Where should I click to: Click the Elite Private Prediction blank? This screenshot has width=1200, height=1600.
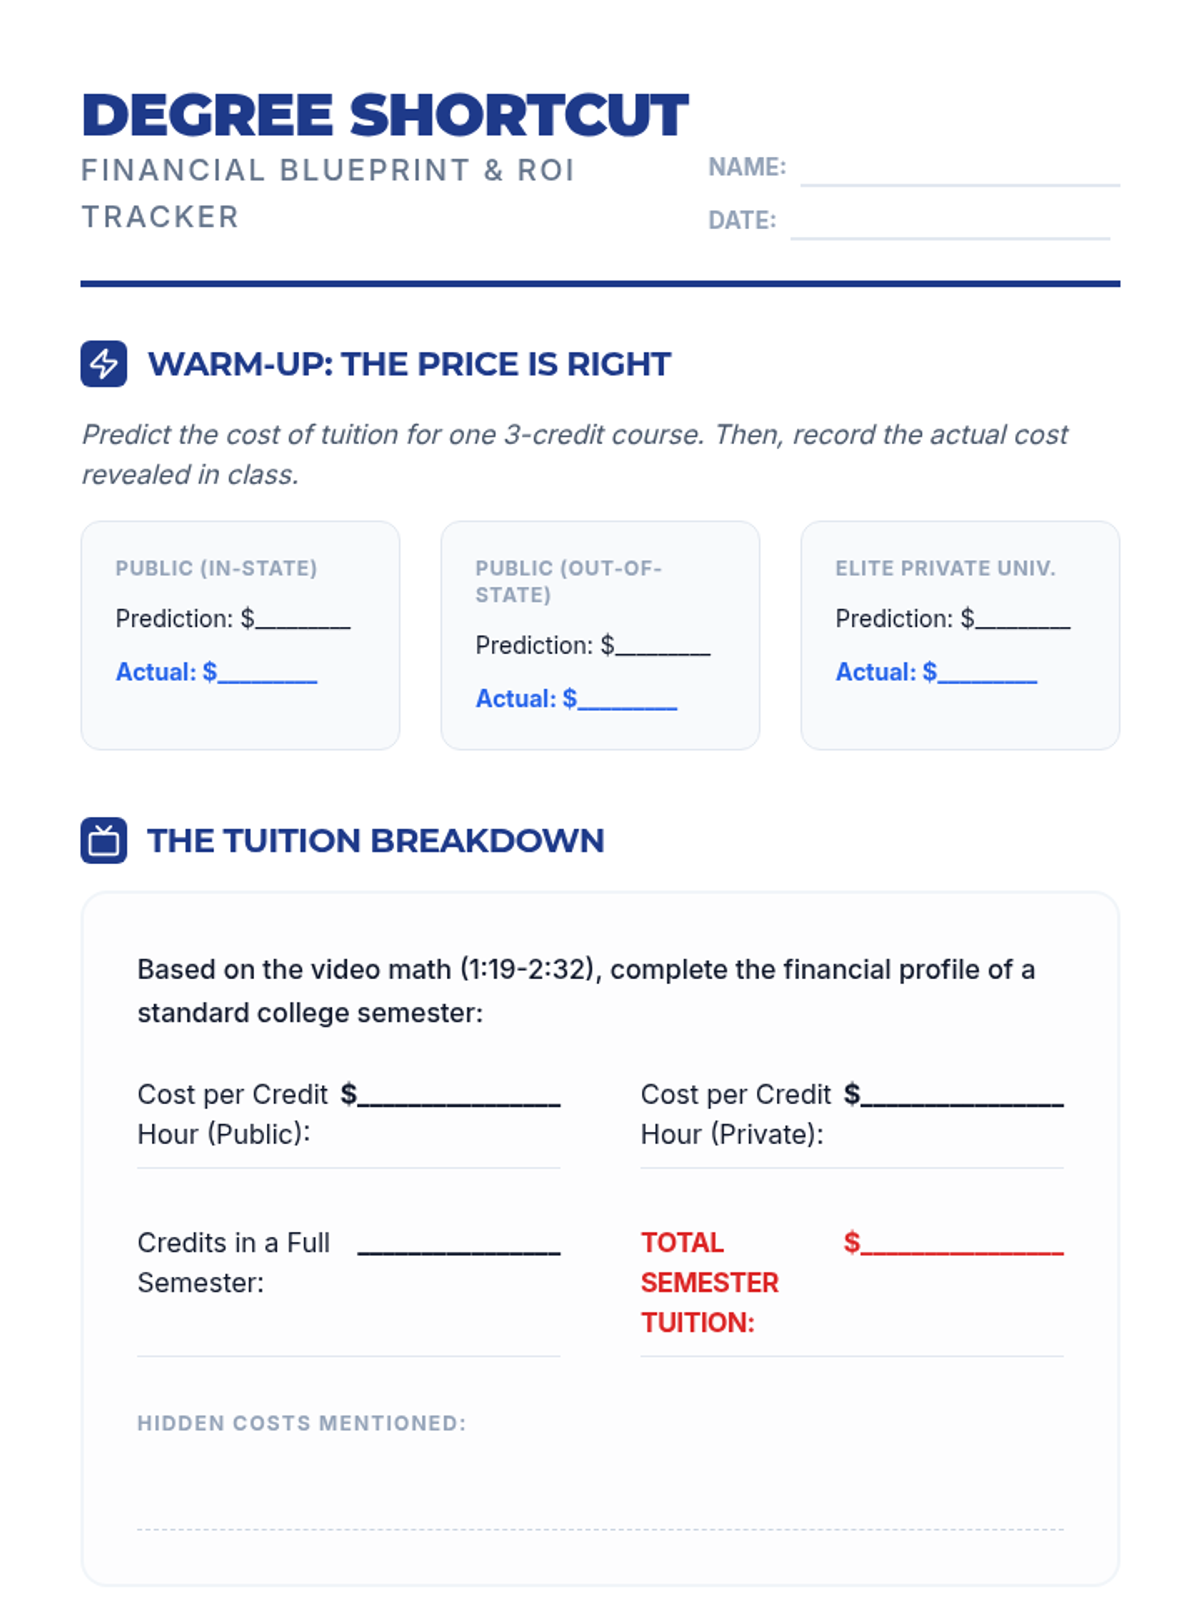(x=1022, y=620)
